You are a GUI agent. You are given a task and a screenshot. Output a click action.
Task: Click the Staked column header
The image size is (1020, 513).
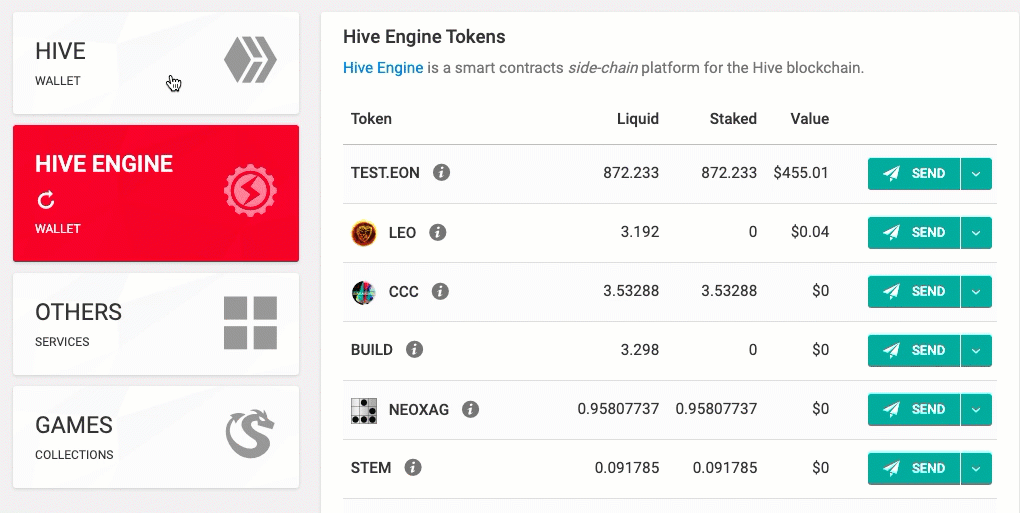click(x=733, y=119)
